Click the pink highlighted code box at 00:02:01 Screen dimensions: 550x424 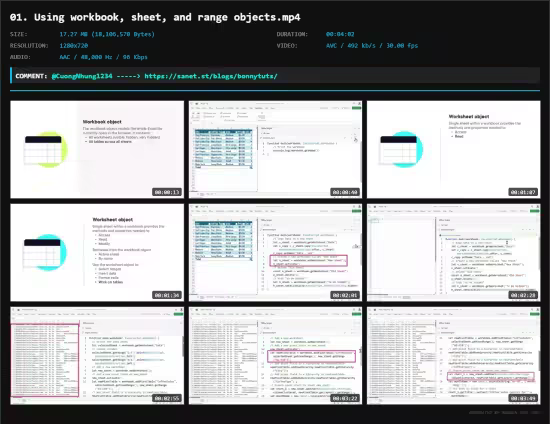308,261
